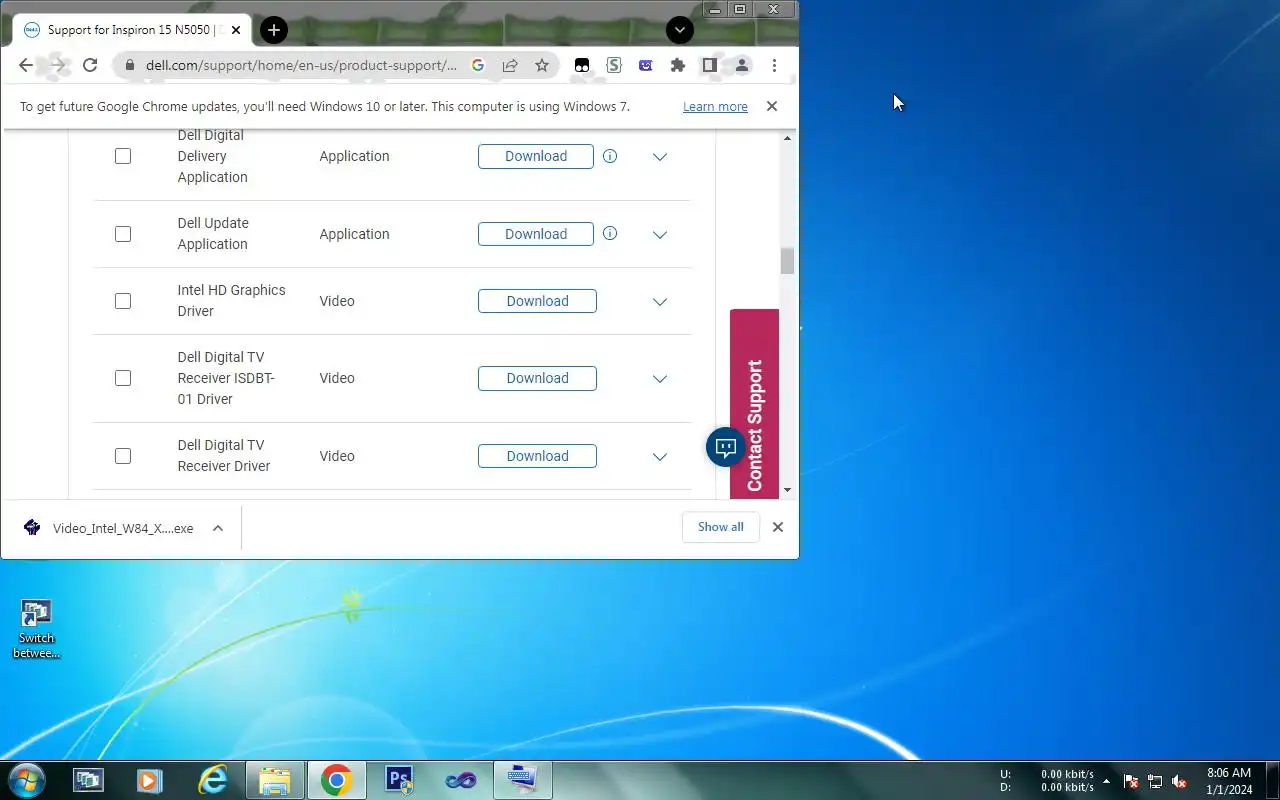Click the forward navigation arrow
The image size is (1280, 800).
(x=58, y=65)
